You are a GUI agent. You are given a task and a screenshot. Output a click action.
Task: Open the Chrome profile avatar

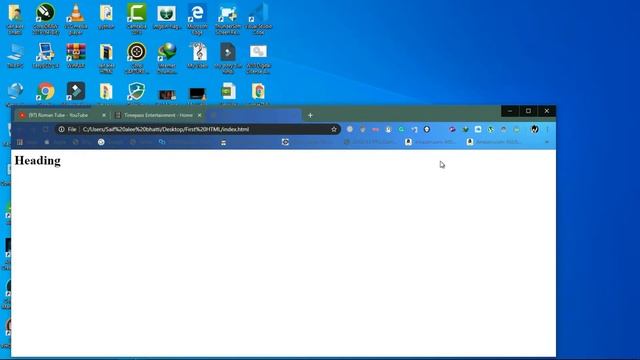click(x=535, y=129)
